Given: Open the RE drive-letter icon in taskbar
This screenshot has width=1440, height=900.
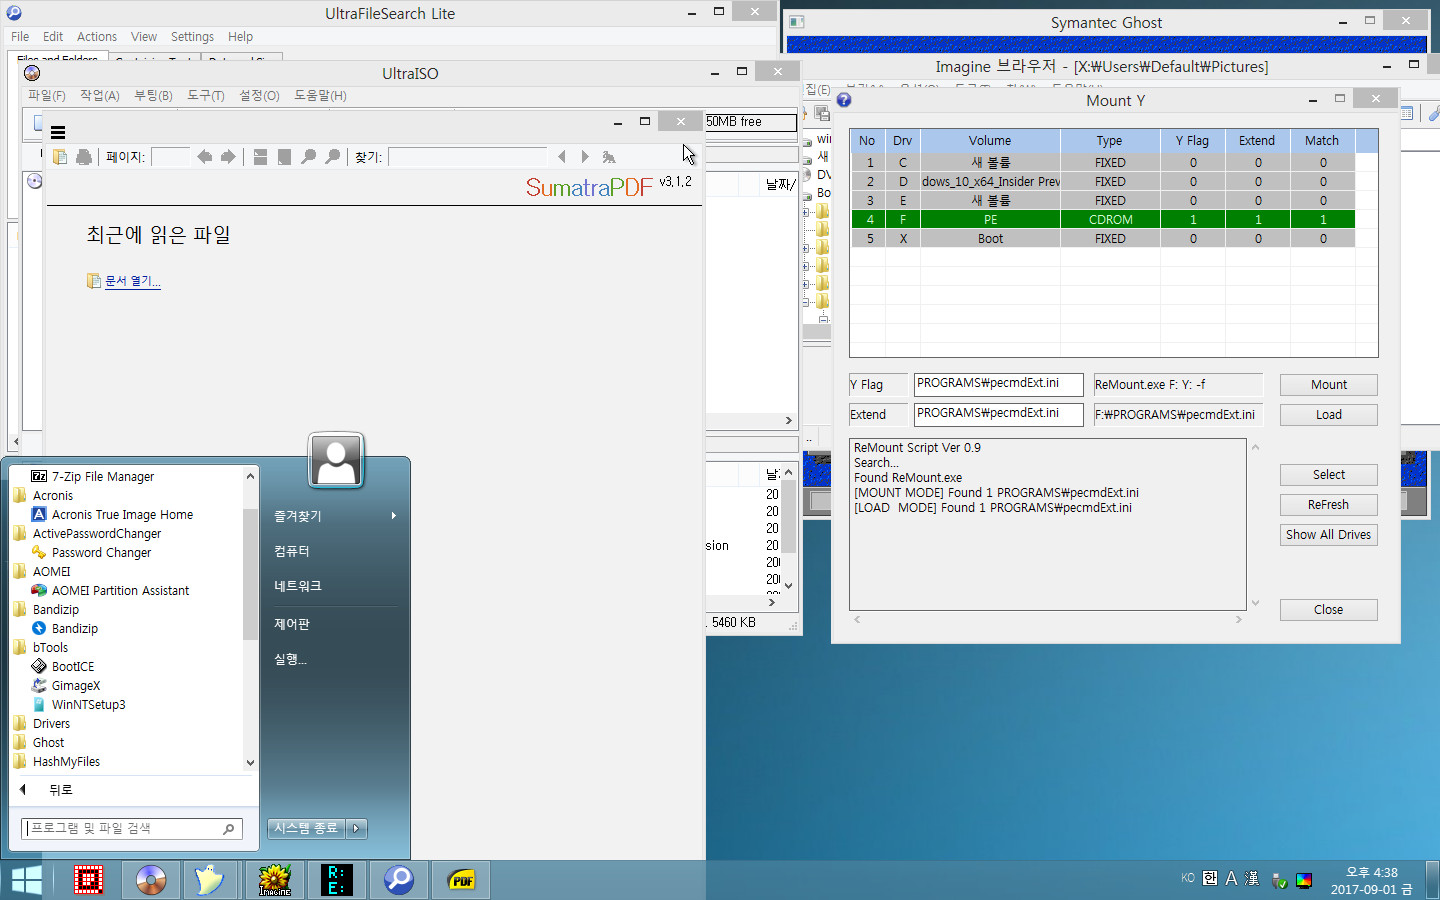Looking at the screenshot, I should click(337, 880).
